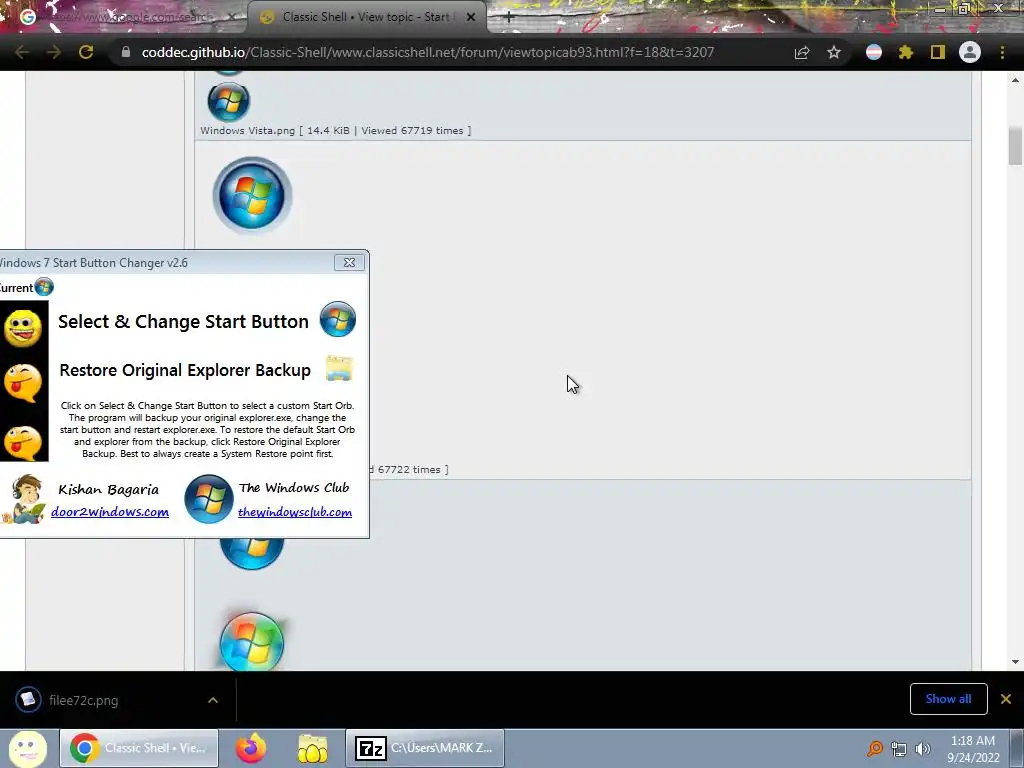Open the clock showing 1:18 AM
The width and height of the screenshot is (1024, 768).
pos(973,748)
